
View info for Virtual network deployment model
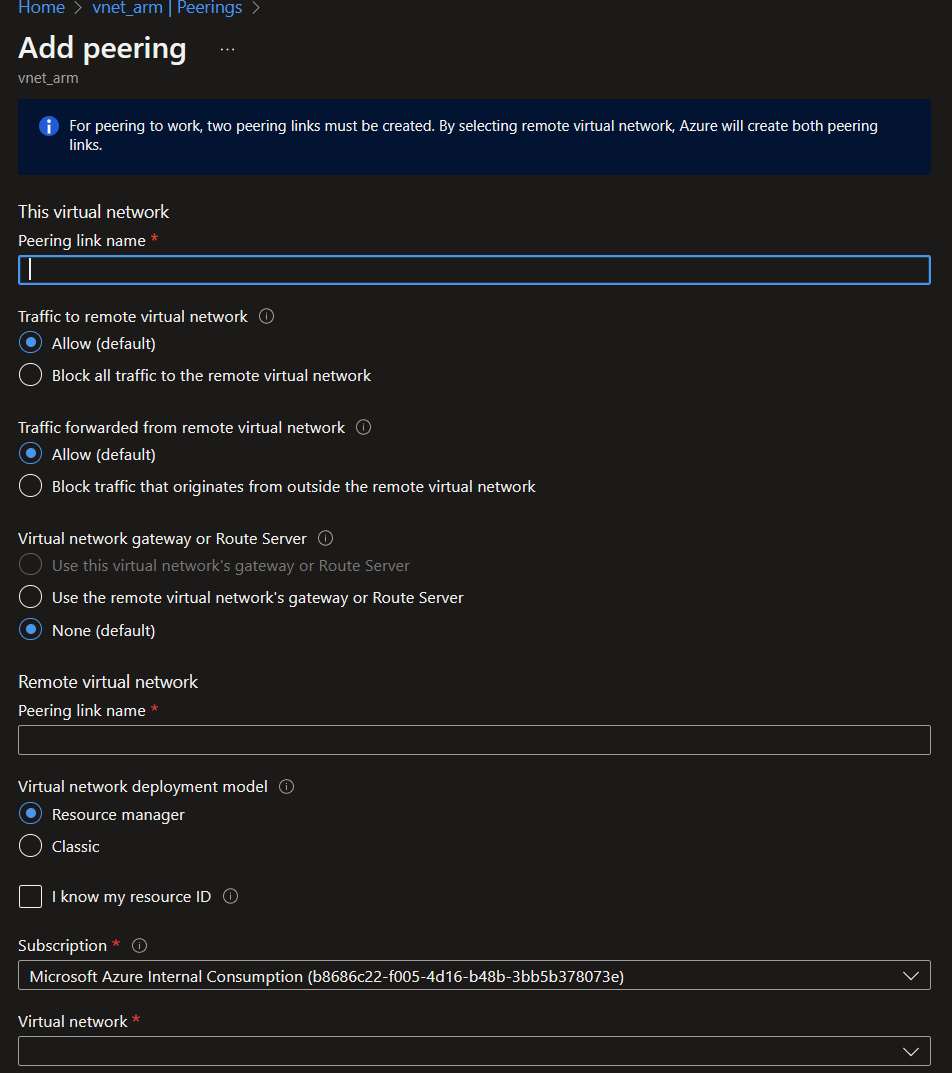pos(286,786)
